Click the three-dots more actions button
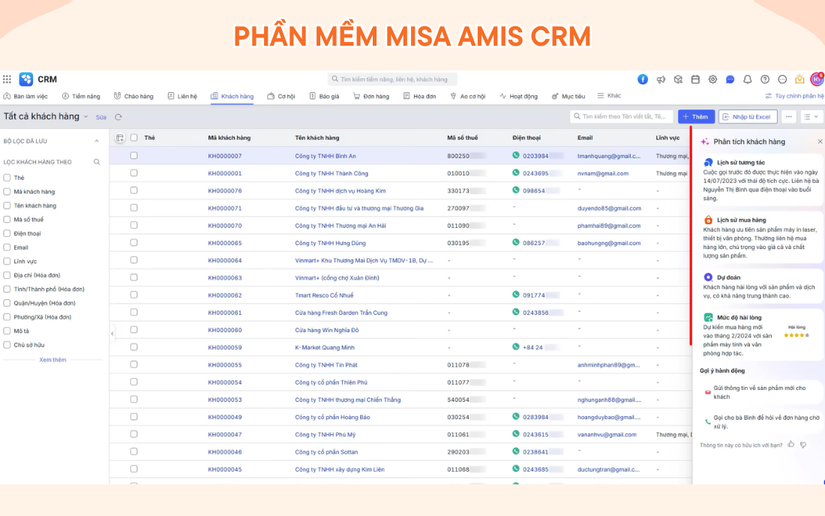825x516 pixels. (x=788, y=117)
